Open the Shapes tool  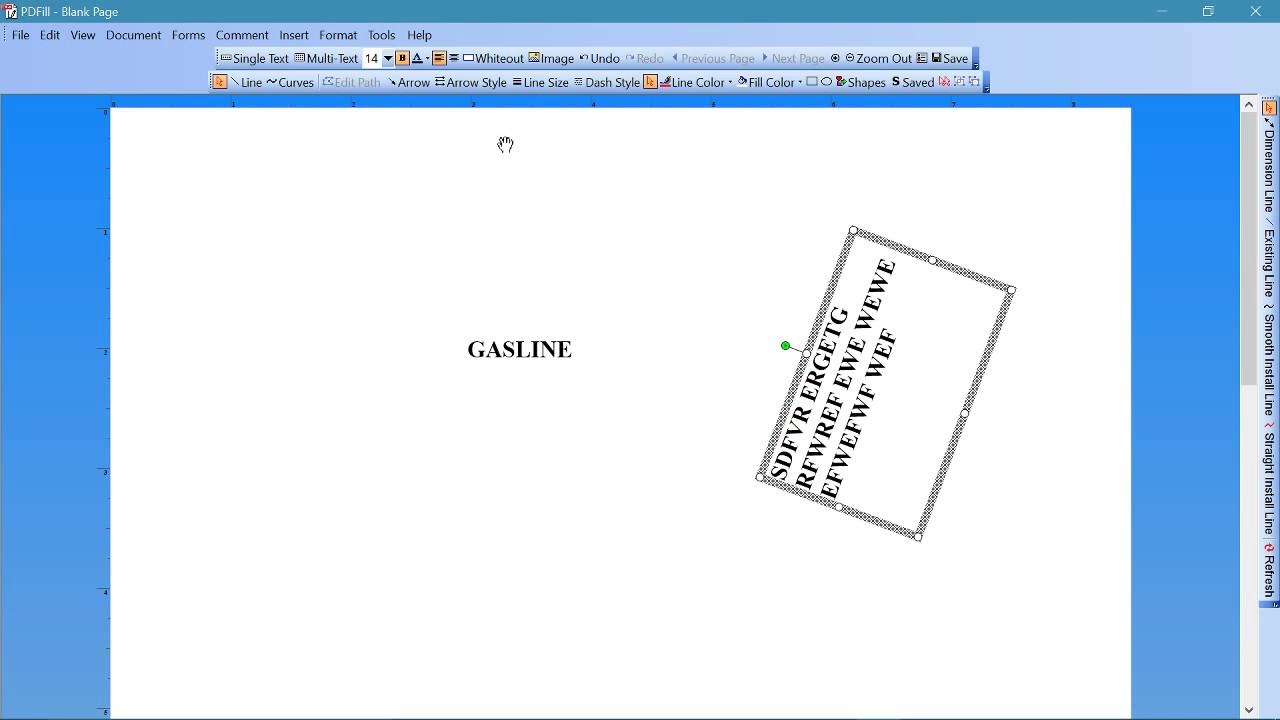click(x=860, y=82)
